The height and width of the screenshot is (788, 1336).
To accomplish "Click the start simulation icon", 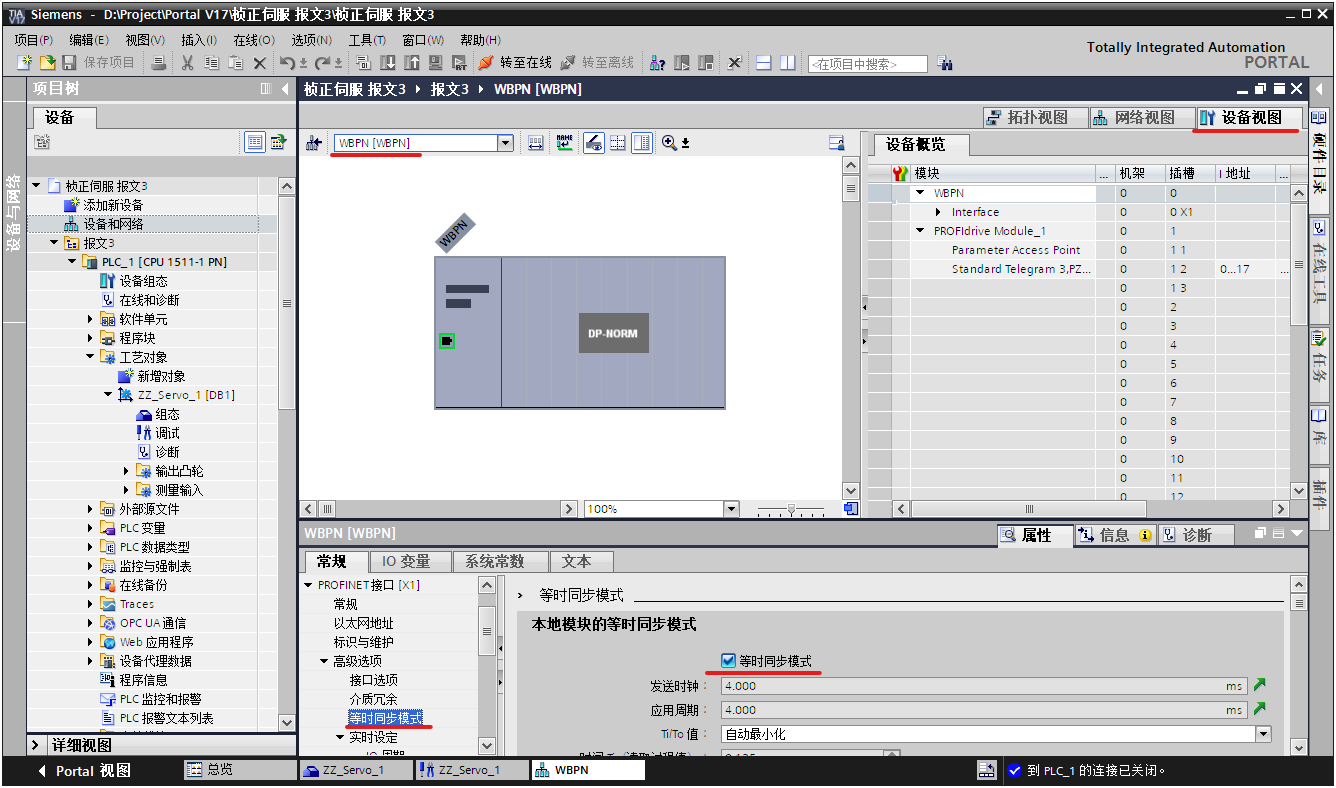I will coord(436,63).
